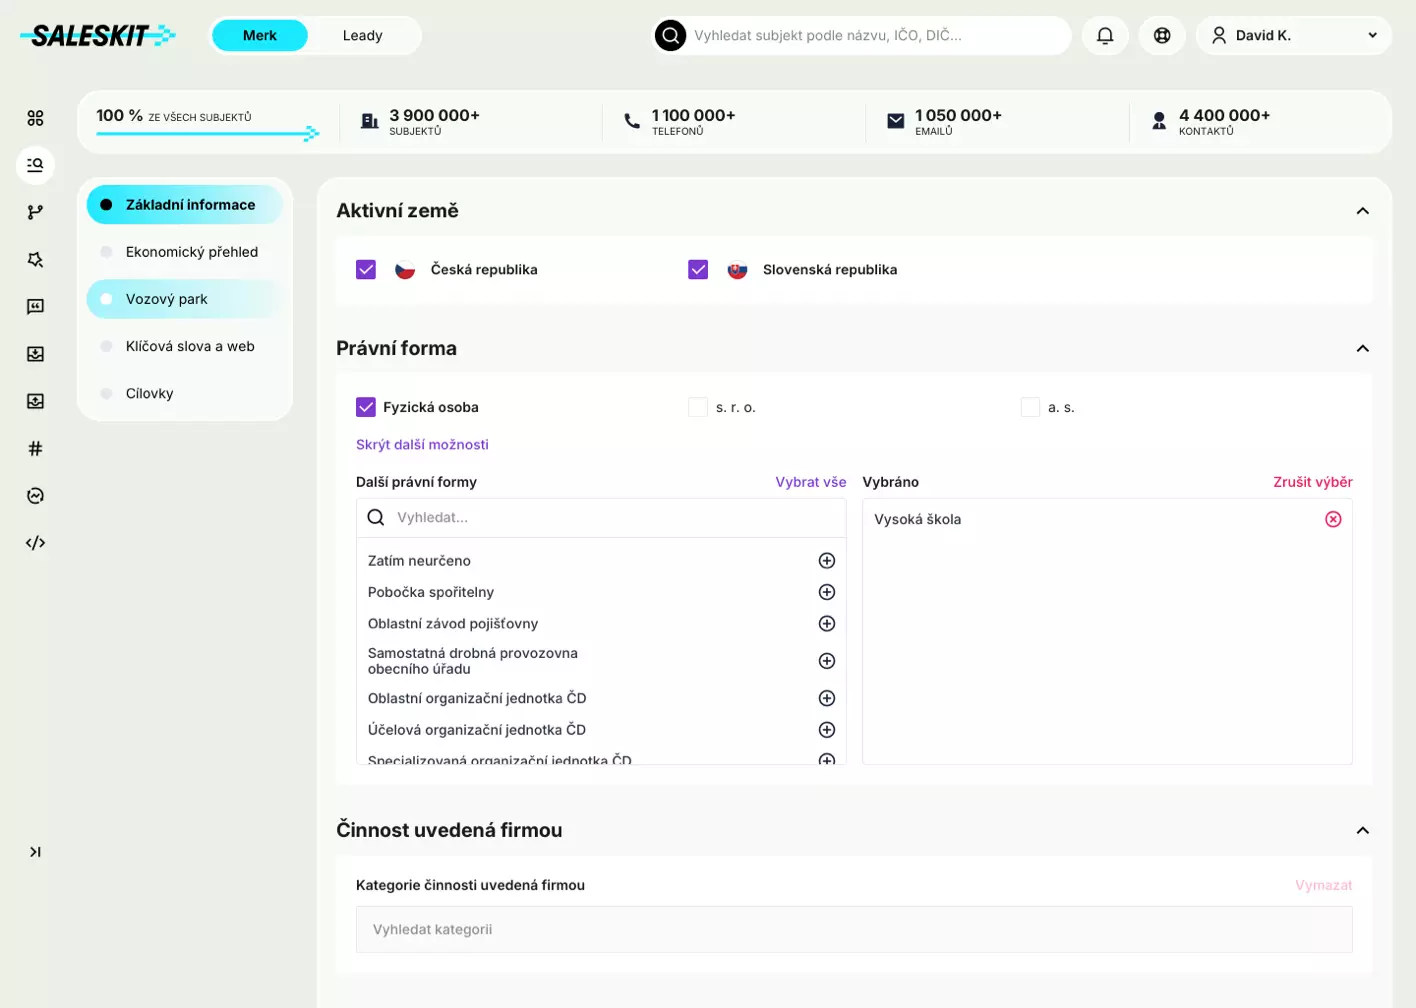This screenshot has width=1416, height=1008.
Task: Click the Vybrat vše link
Action: tap(811, 482)
